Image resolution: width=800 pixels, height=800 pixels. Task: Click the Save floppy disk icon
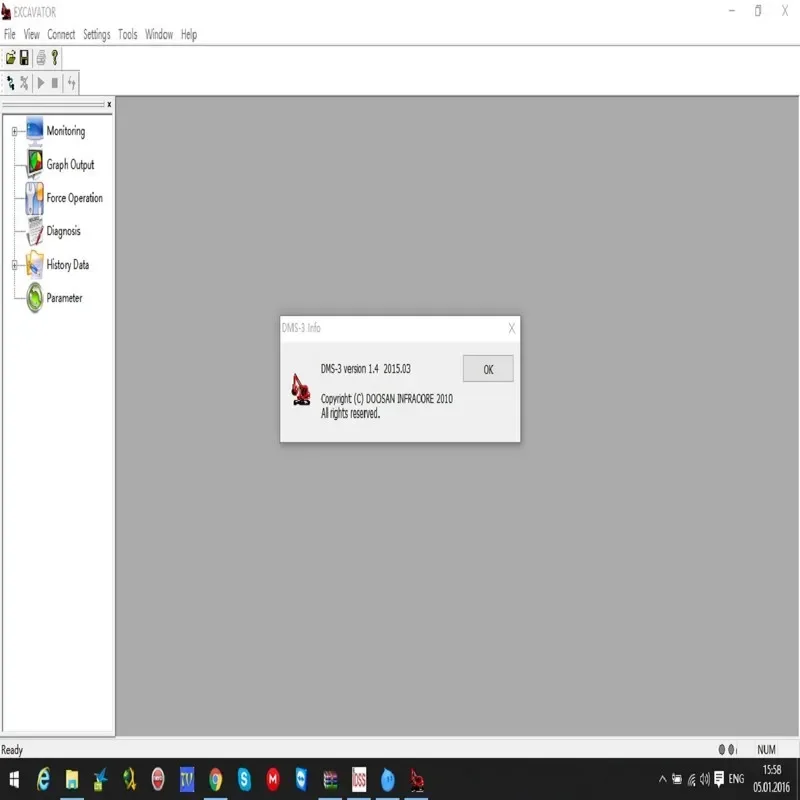click(x=24, y=58)
